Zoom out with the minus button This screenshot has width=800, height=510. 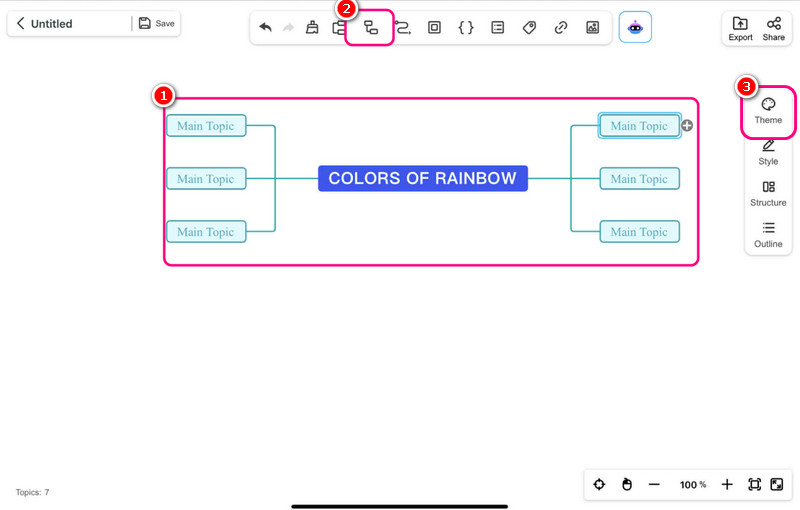pos(654,484)
